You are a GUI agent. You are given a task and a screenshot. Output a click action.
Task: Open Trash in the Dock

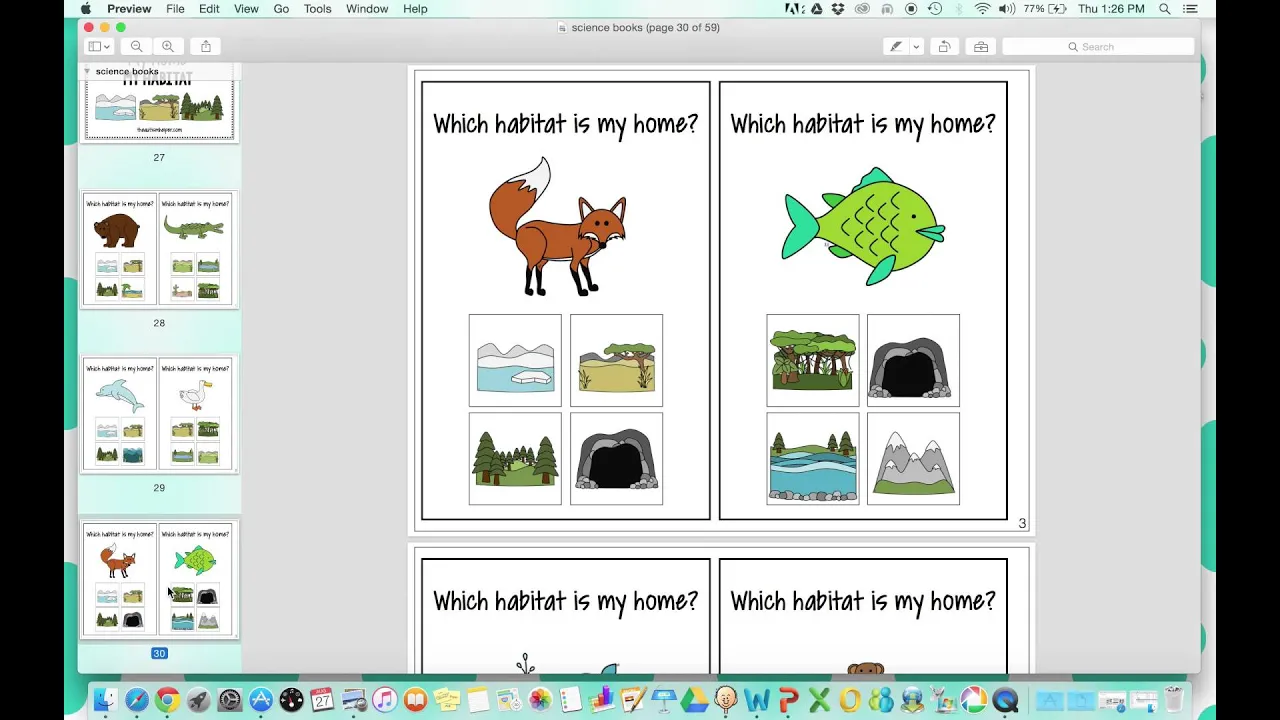[x=1174, y=700]
